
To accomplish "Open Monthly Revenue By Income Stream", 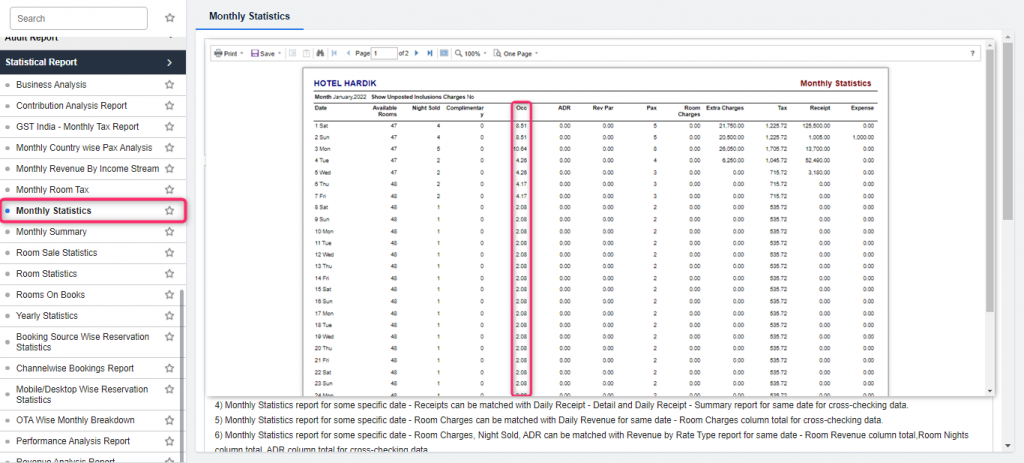I will point(88,168).
